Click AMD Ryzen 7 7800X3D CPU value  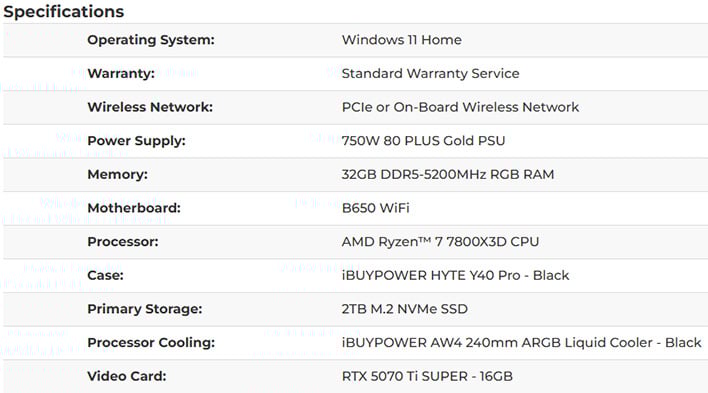(440, 242)
